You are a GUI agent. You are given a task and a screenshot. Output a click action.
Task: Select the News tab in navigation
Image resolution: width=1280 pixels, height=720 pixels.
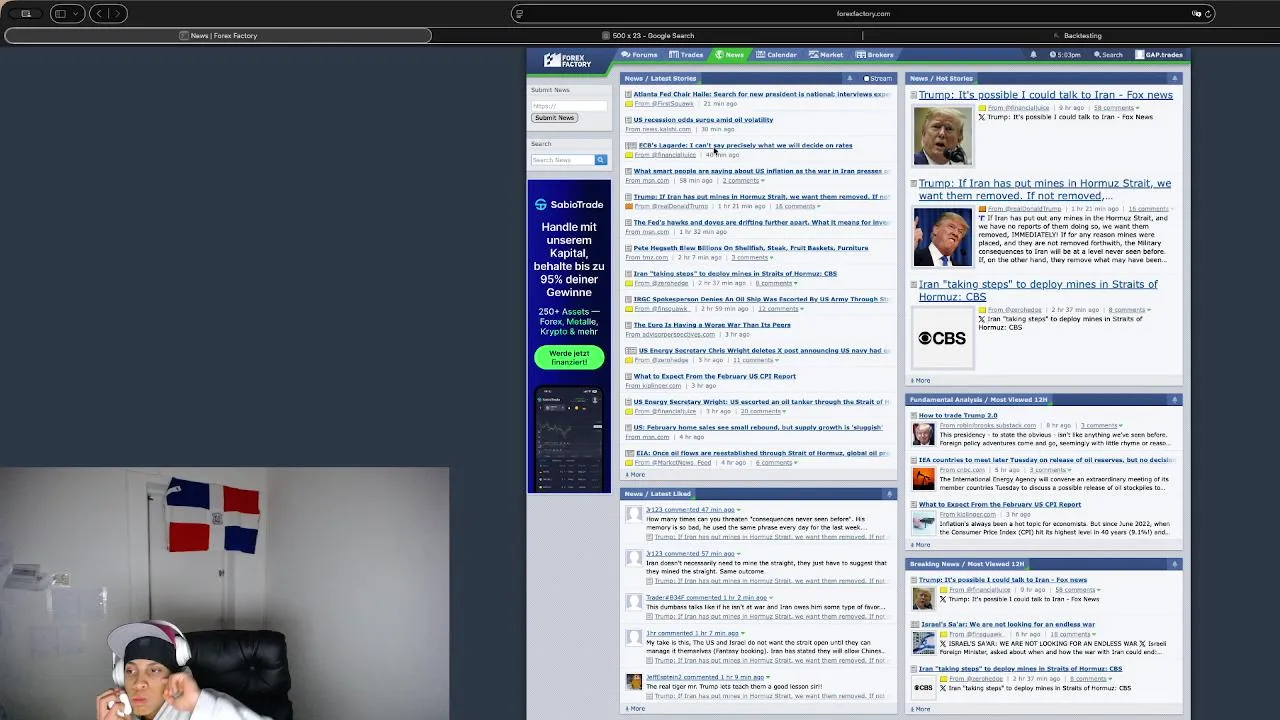[x=729, y=55]
